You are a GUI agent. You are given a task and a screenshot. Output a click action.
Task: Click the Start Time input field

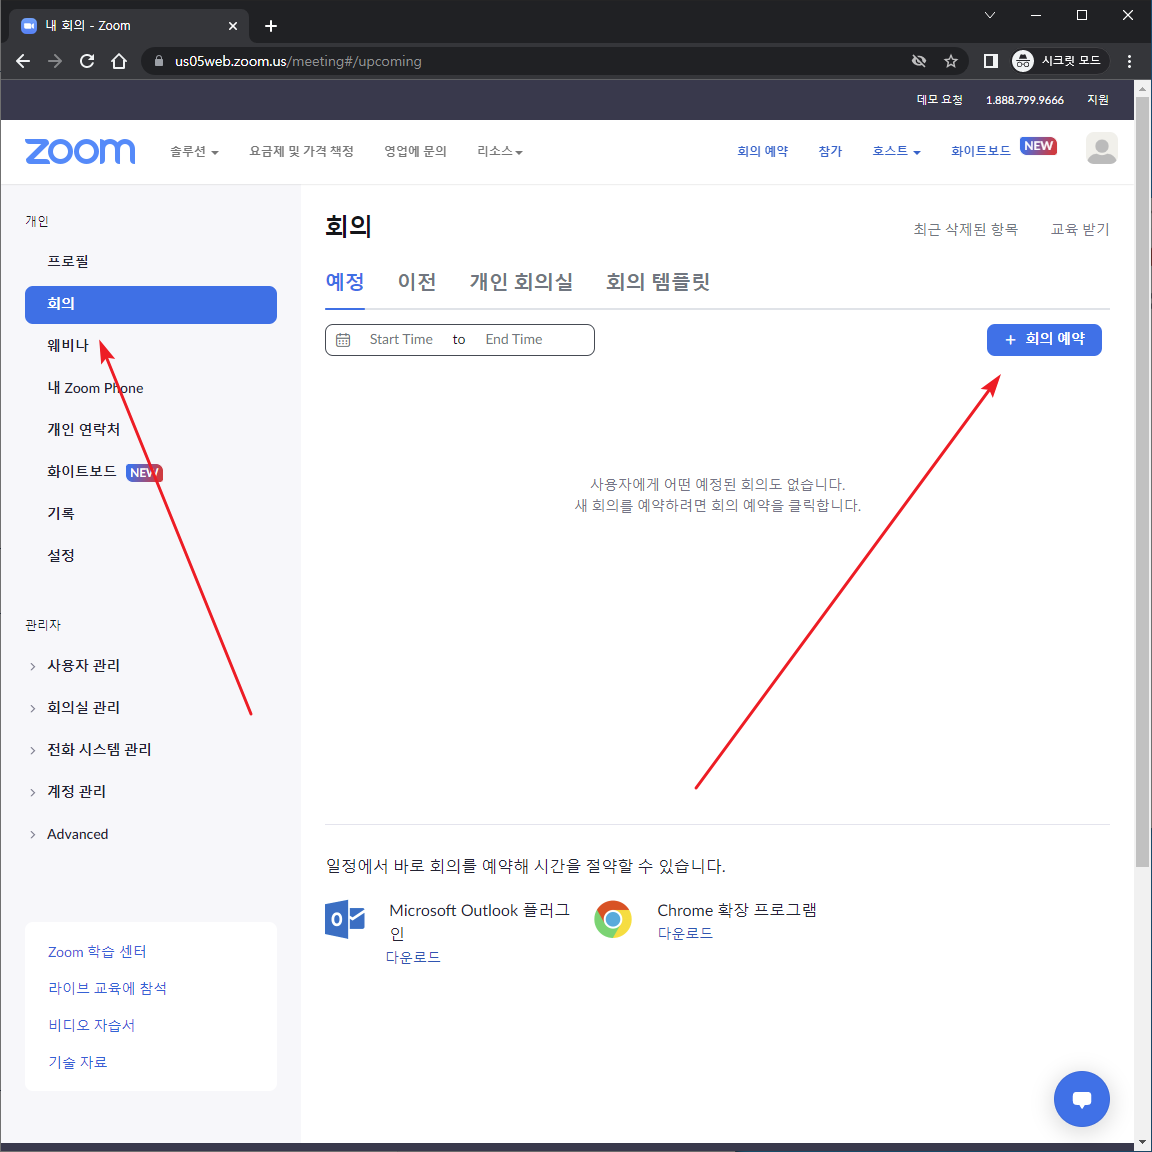[401, 339]
